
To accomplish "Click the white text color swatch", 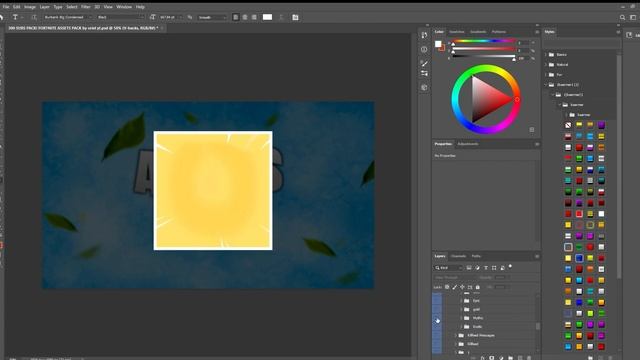I will [x=267, y=17].
